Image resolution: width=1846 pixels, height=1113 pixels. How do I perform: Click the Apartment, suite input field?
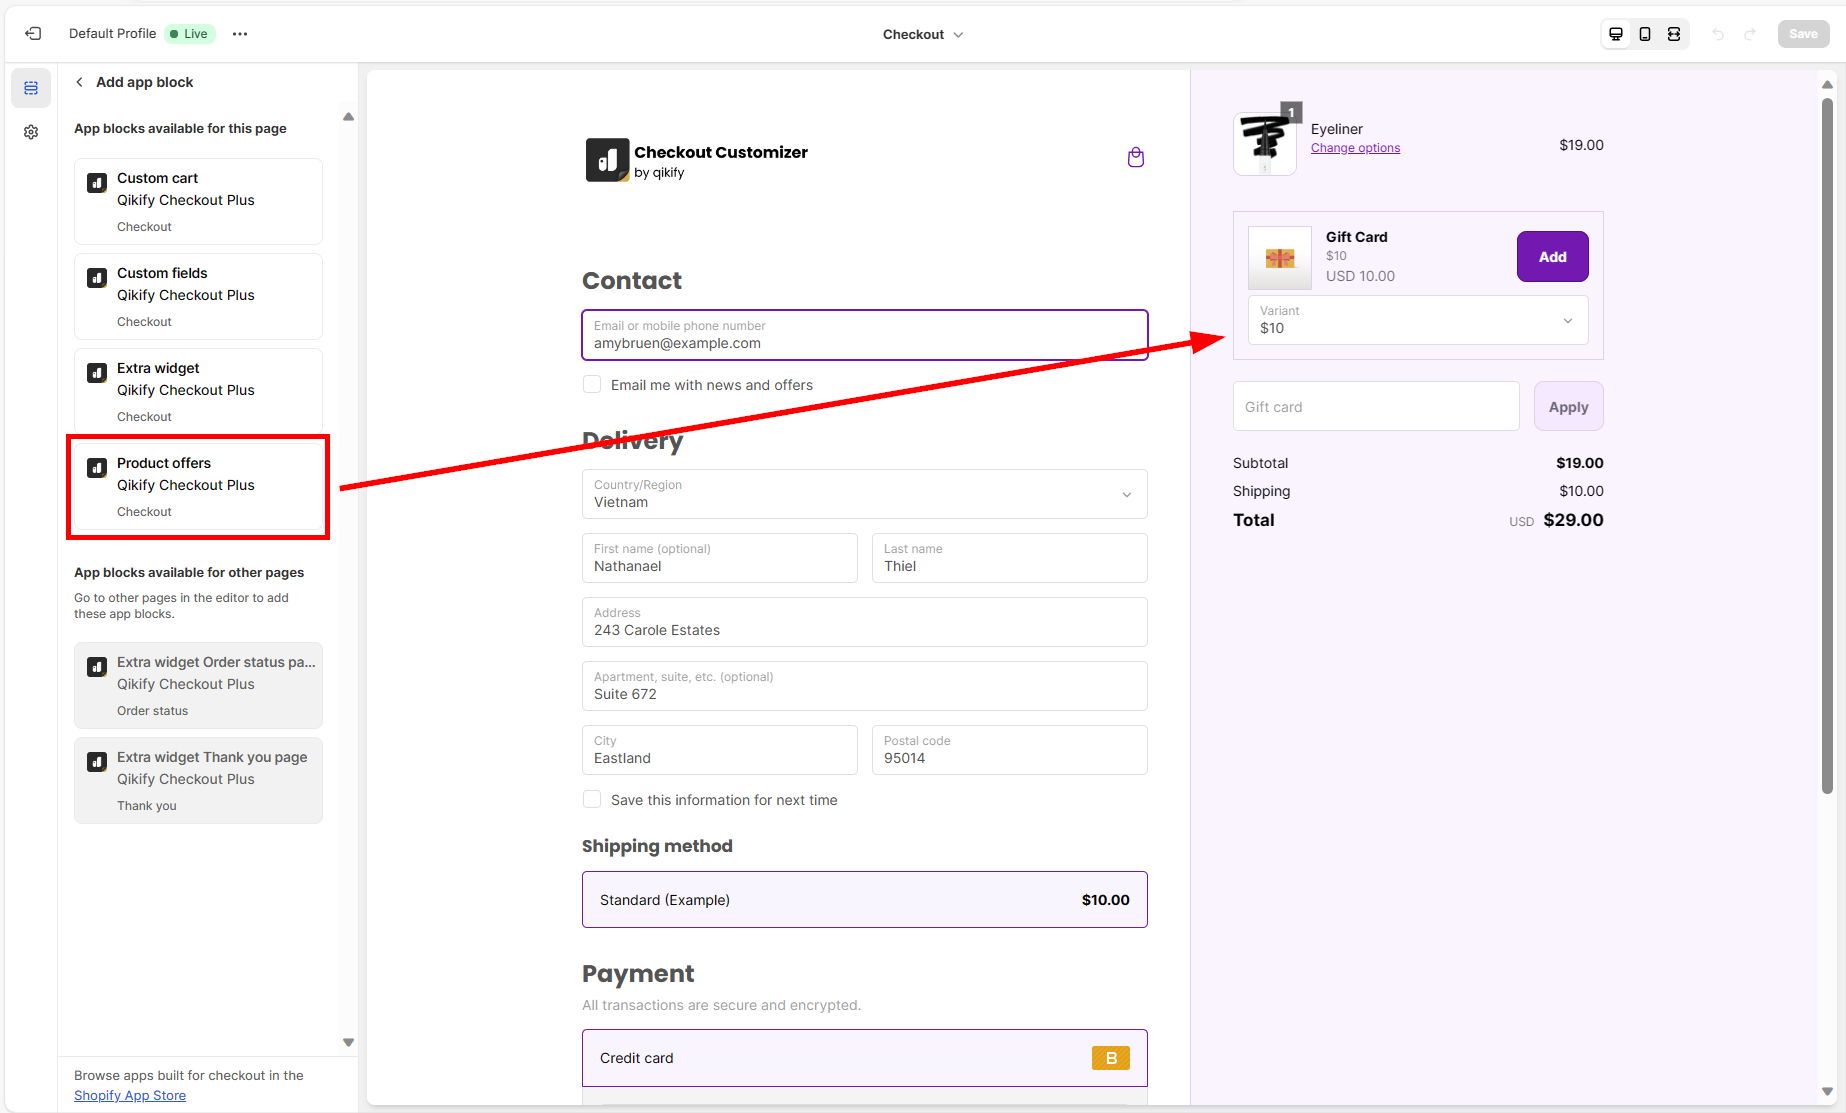pyautogui.click(x=865, y=686)
